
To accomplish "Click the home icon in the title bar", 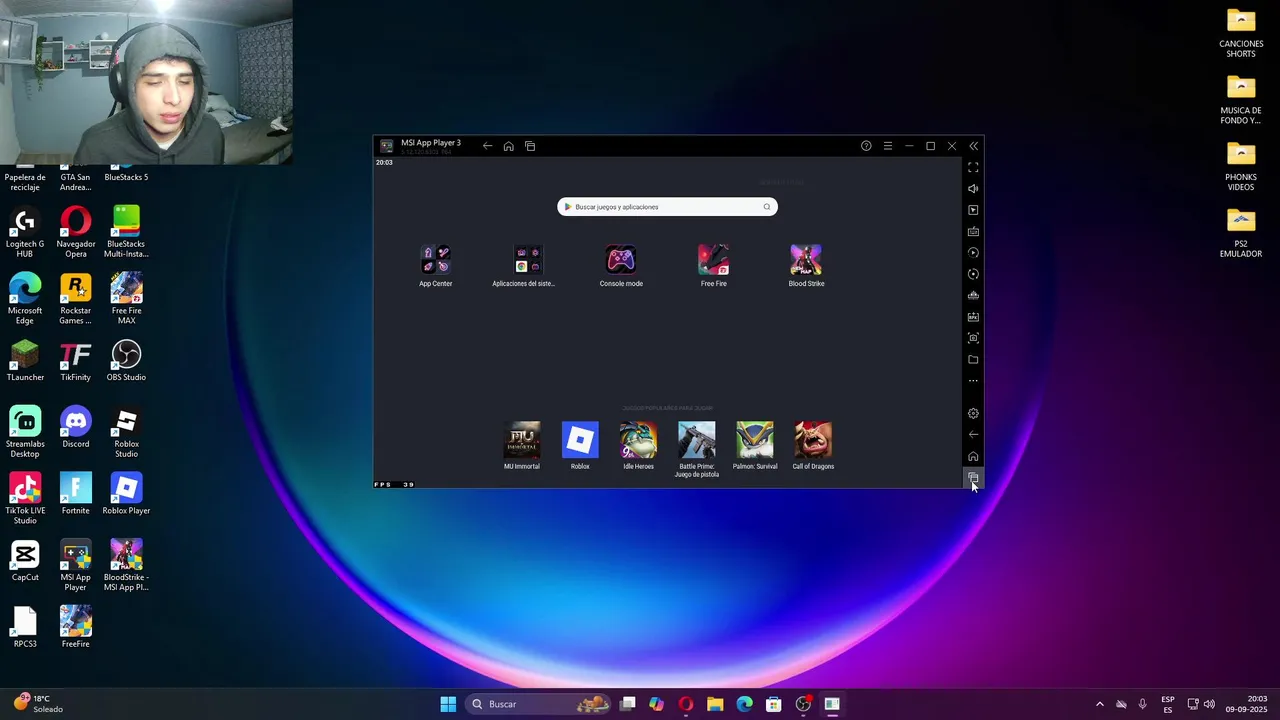I will (508, 146).
